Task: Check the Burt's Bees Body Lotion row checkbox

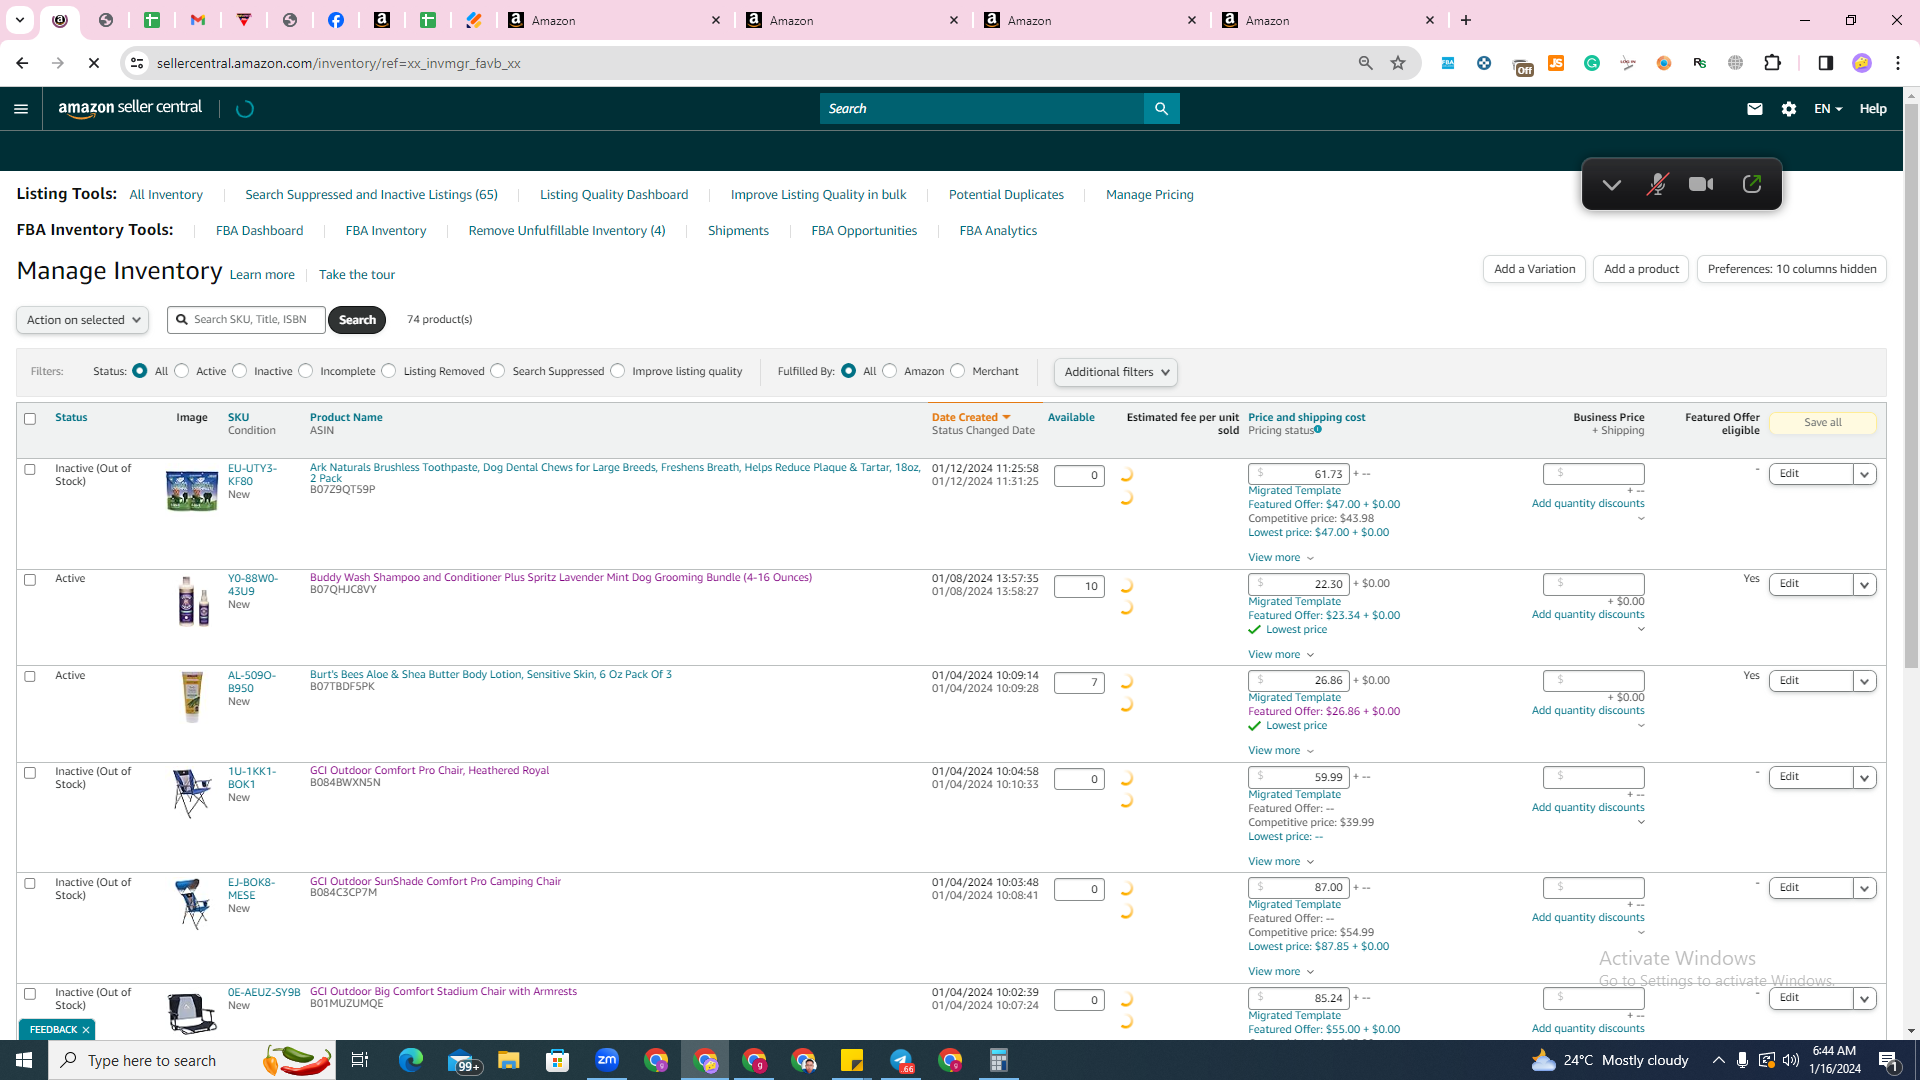Action: (30, 677)
